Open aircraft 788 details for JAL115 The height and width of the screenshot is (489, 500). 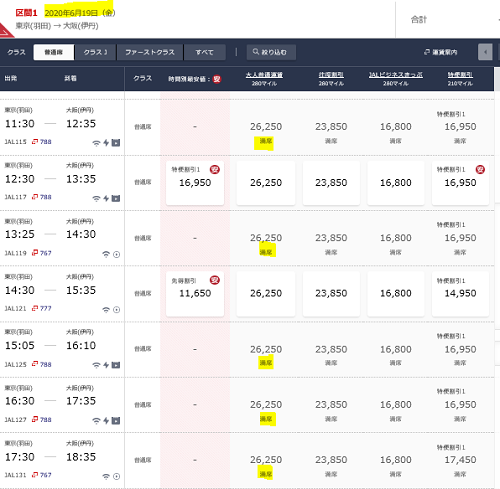[x=42, y=142]
